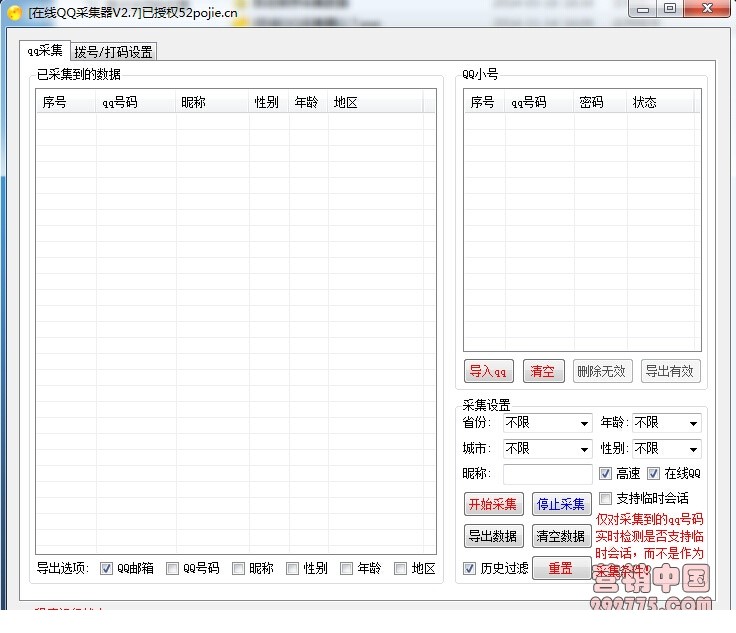The width and height of the screenshot is (736, 633).
Task: Maximize the QQ collector window
Action: (x=670, y=9)
